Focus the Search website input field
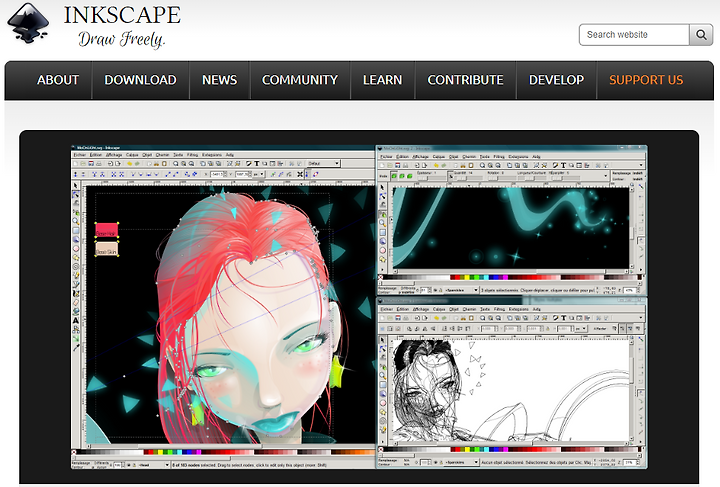The height and width of the screenshot is (487, 720). (x=634, y=35)
